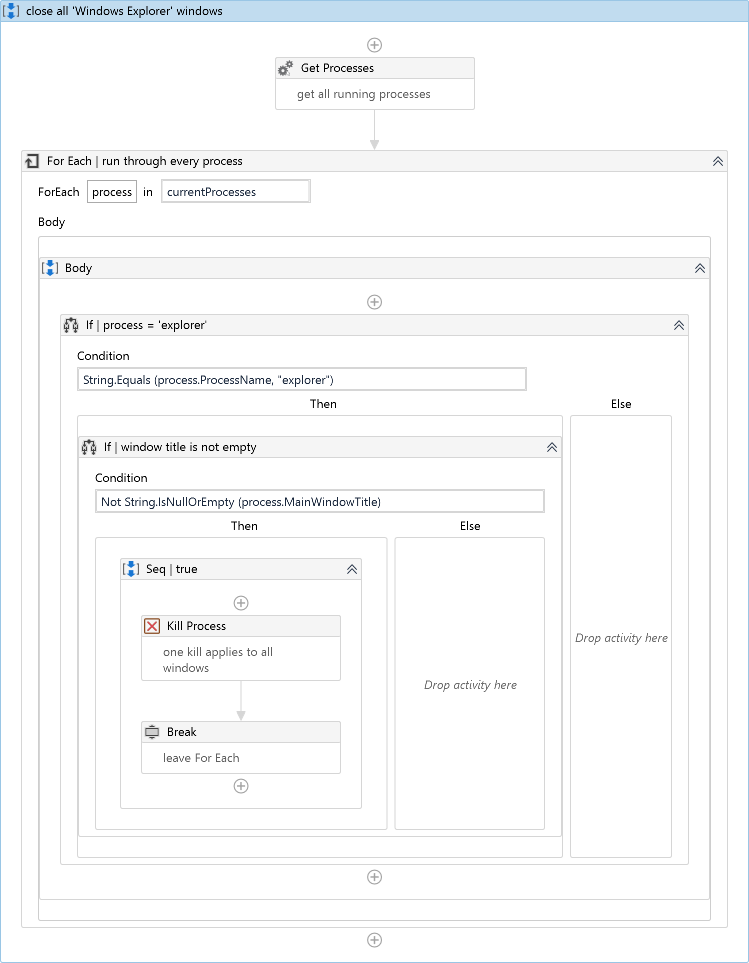
Task: Edit the currentProcesses collection field
Action: click(236, 192)
